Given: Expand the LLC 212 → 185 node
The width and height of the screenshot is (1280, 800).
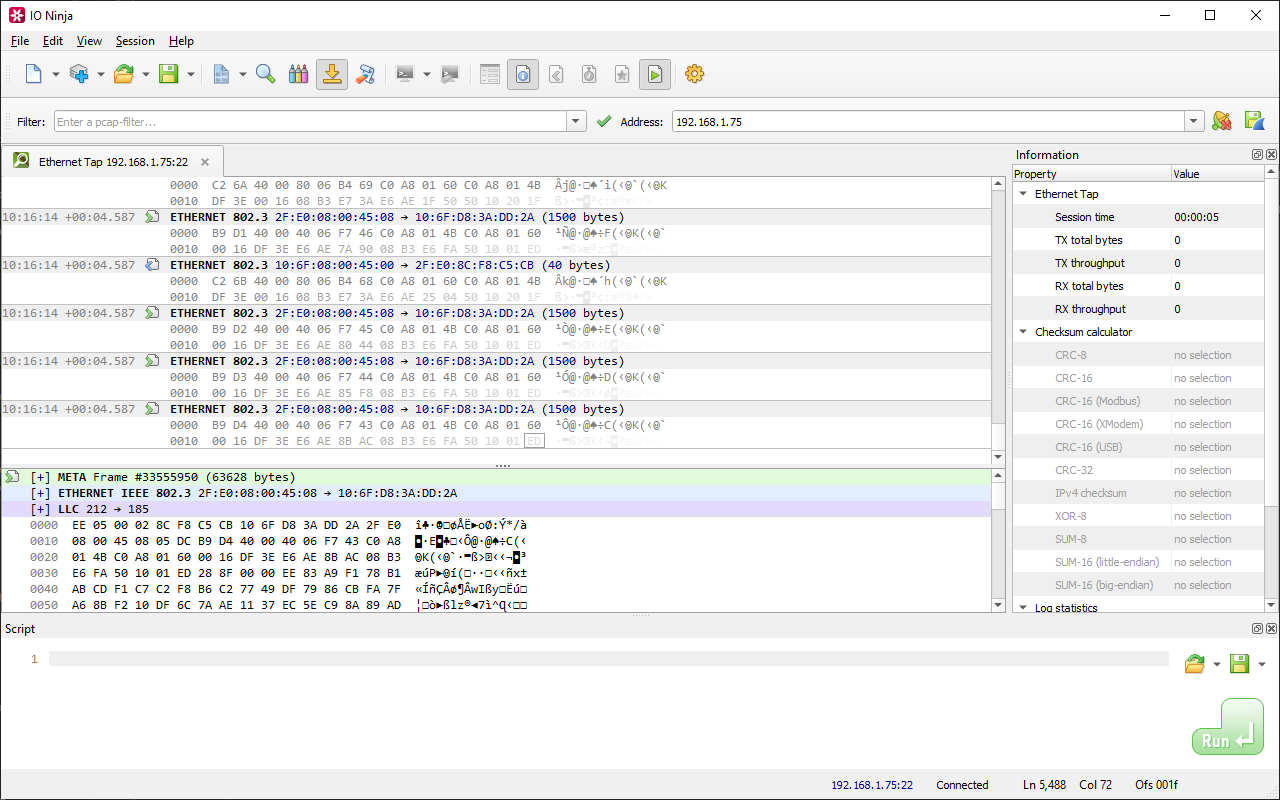Looking at the screenshot, I should tap(41, 509).
